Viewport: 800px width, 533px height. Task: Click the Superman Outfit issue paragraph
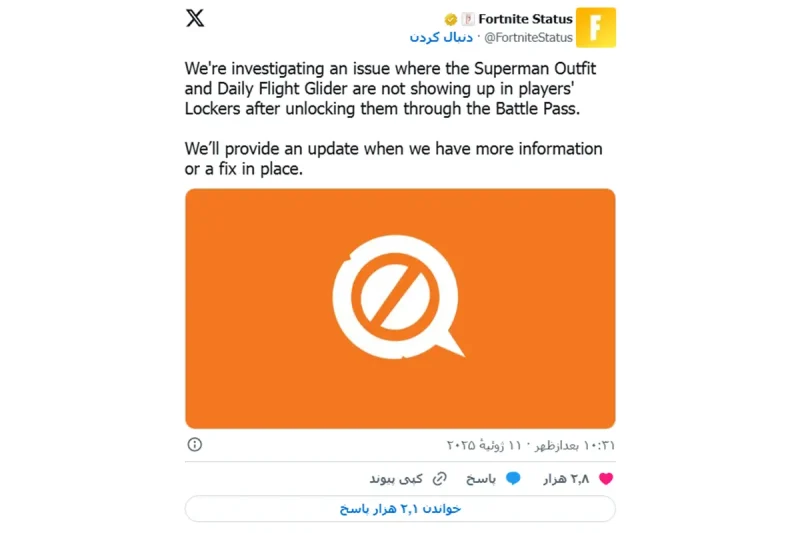pyautogui.click(x=390, y=88)
